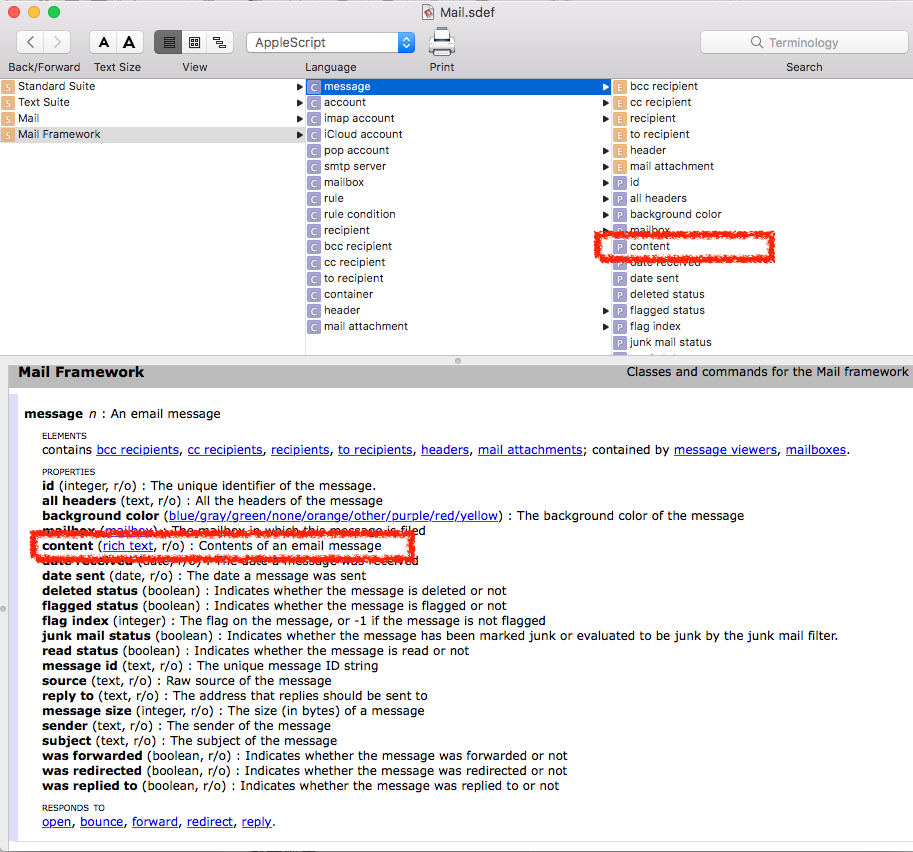Click the Forward navigation arrow
This screenshot has width=913, height=852.
pyautogui.click(x=58, y=42)
